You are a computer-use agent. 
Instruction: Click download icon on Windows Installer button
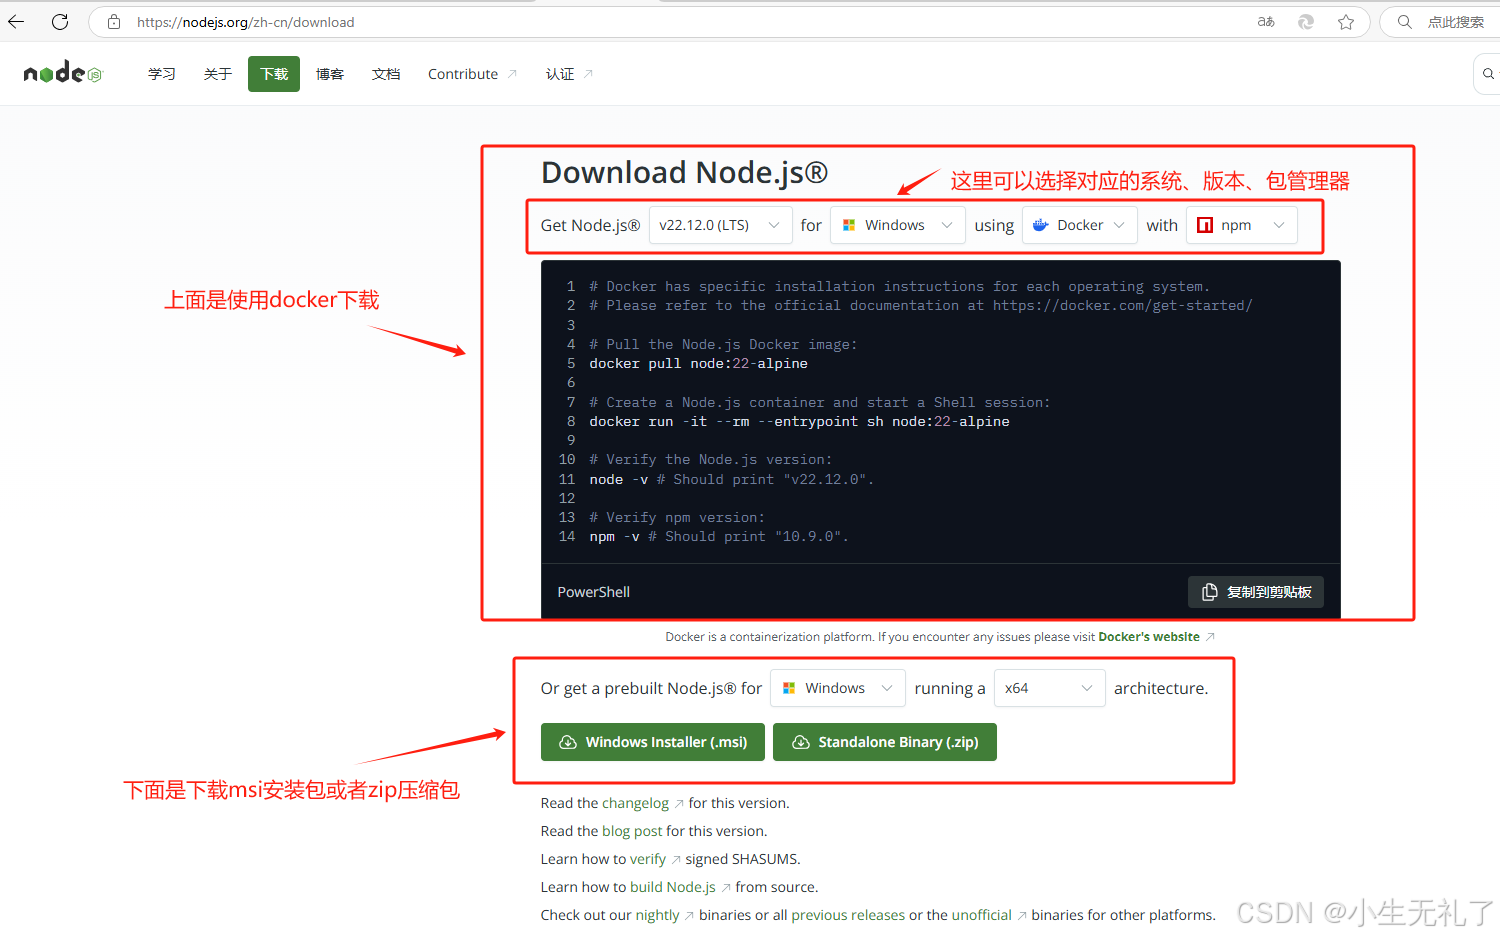(568, 742)
